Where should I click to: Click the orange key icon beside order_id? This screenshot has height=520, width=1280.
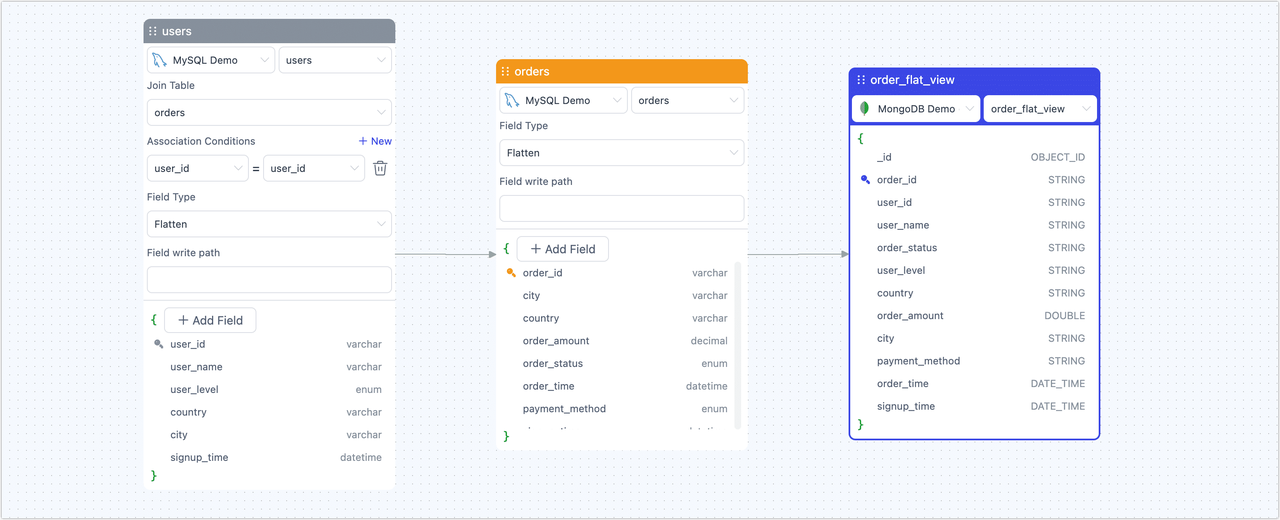[511, 273]
